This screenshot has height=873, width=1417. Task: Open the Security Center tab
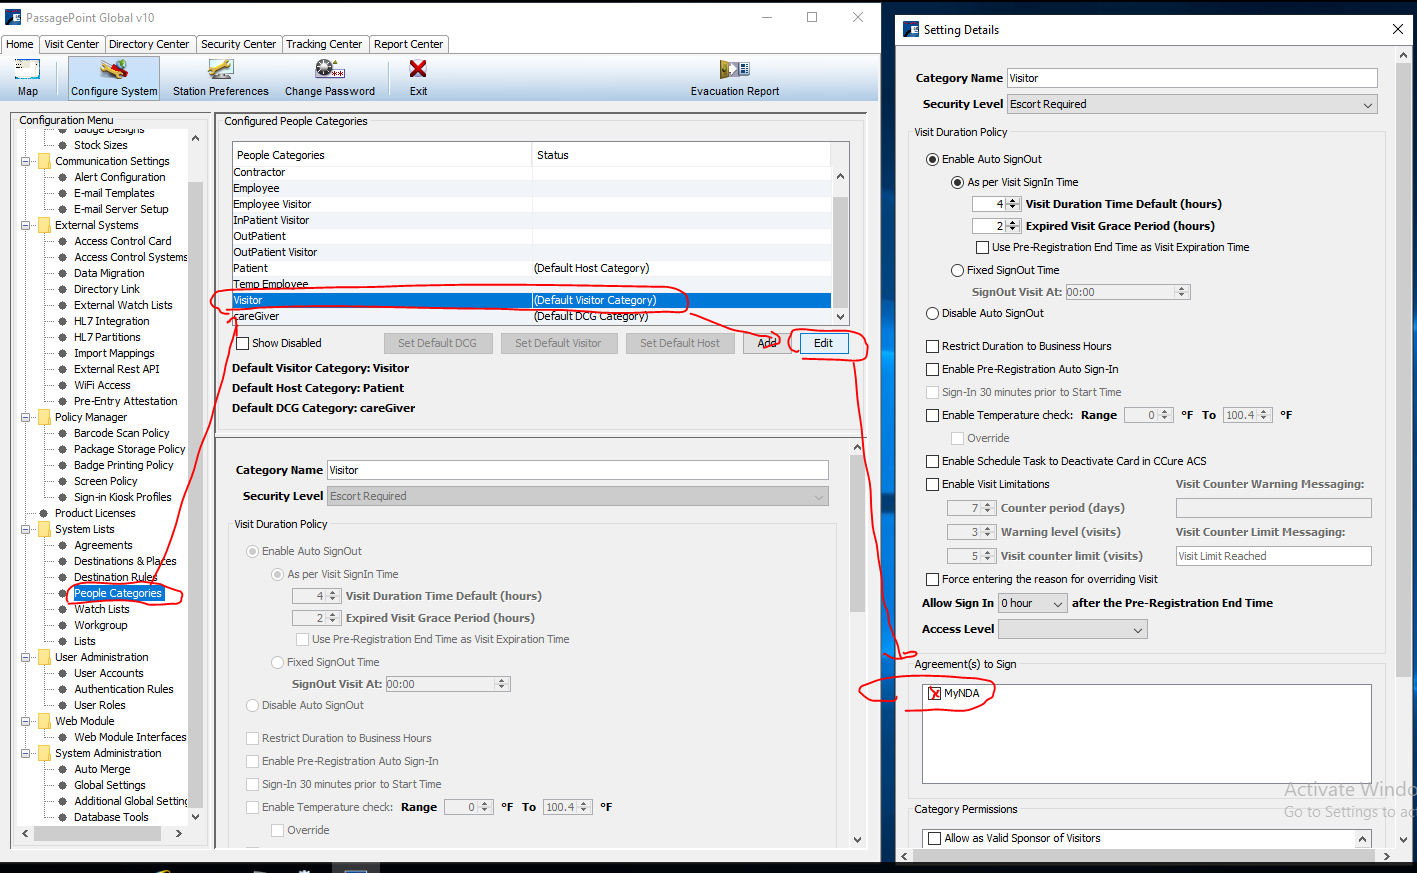[238, 44]
